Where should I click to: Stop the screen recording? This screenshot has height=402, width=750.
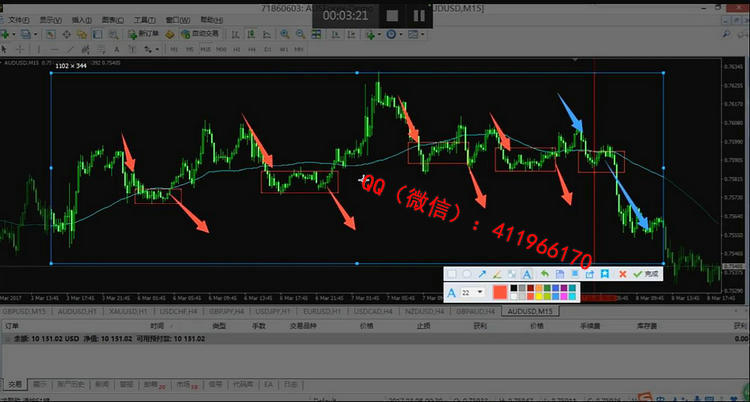click(x=392, y=14)
